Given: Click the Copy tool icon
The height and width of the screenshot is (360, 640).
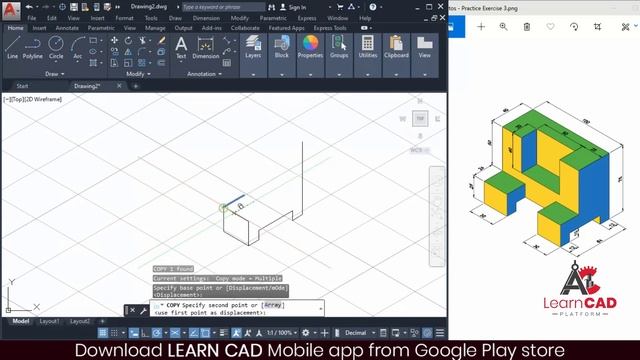Looking at the screenshot, I should pos(114,51).
